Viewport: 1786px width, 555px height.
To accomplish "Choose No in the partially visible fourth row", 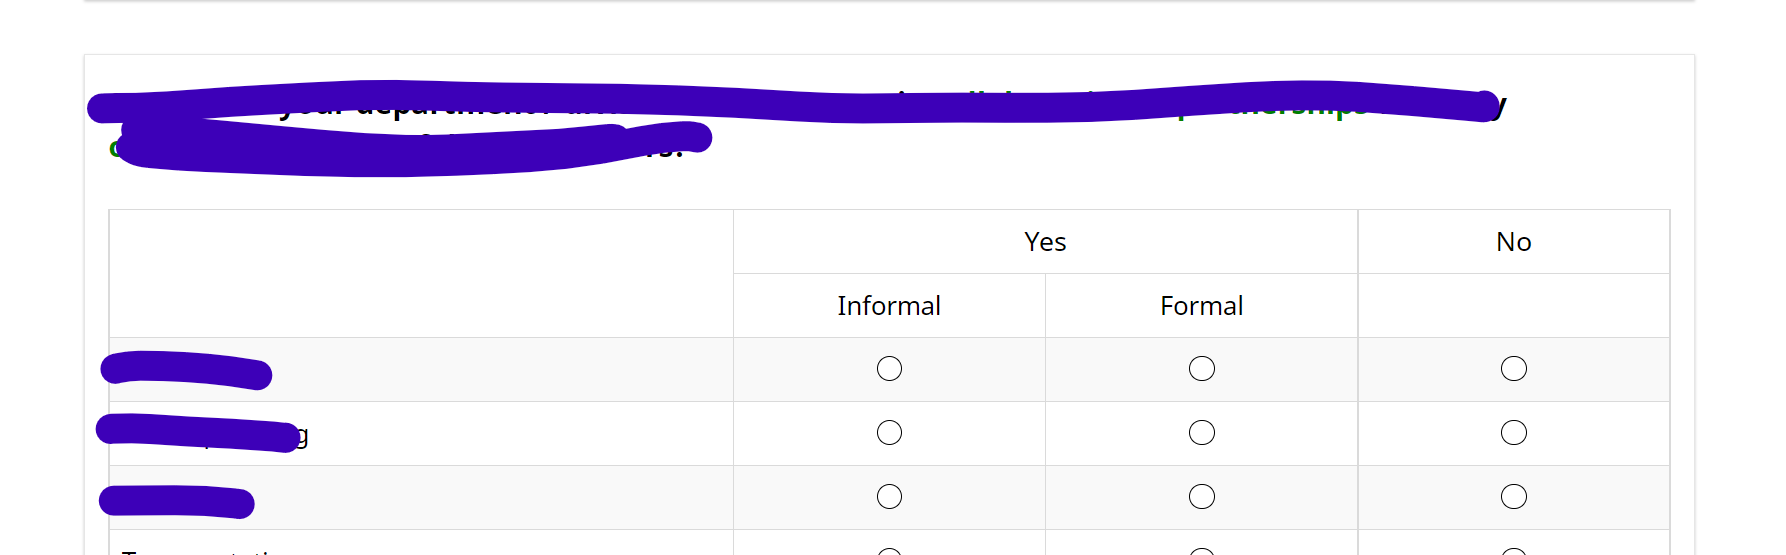I will pyautogui.click(x=1513, y=551).
